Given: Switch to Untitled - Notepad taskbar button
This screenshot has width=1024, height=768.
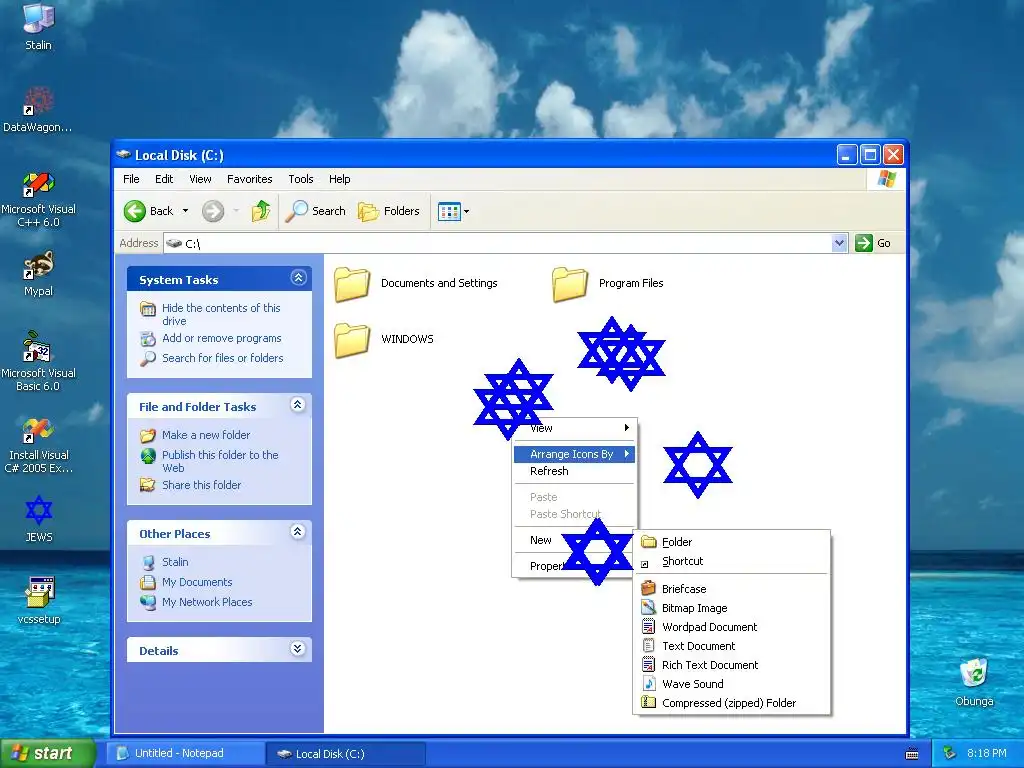Looking at the screenshot, I should tap(186, 753).
